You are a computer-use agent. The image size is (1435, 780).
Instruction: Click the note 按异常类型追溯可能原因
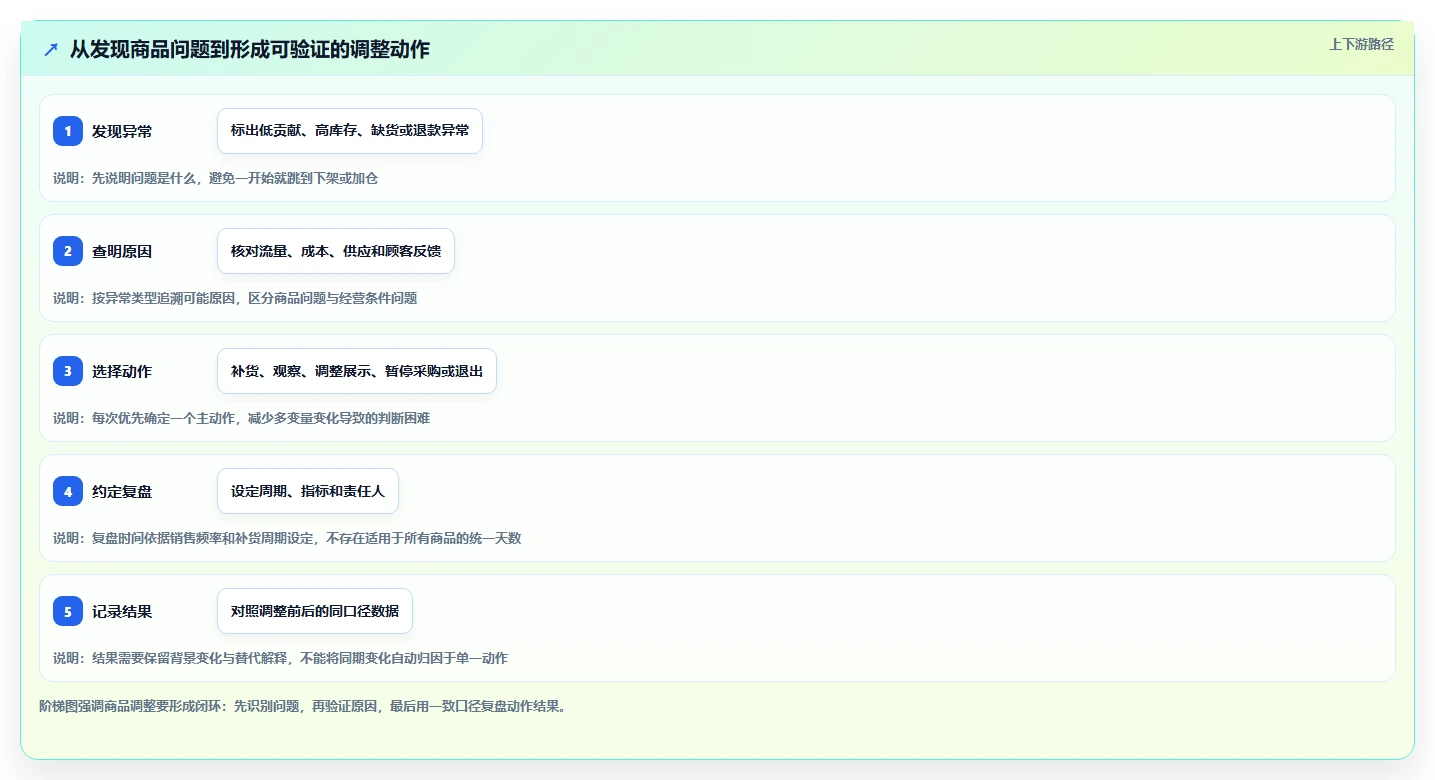tap(164, 298)
